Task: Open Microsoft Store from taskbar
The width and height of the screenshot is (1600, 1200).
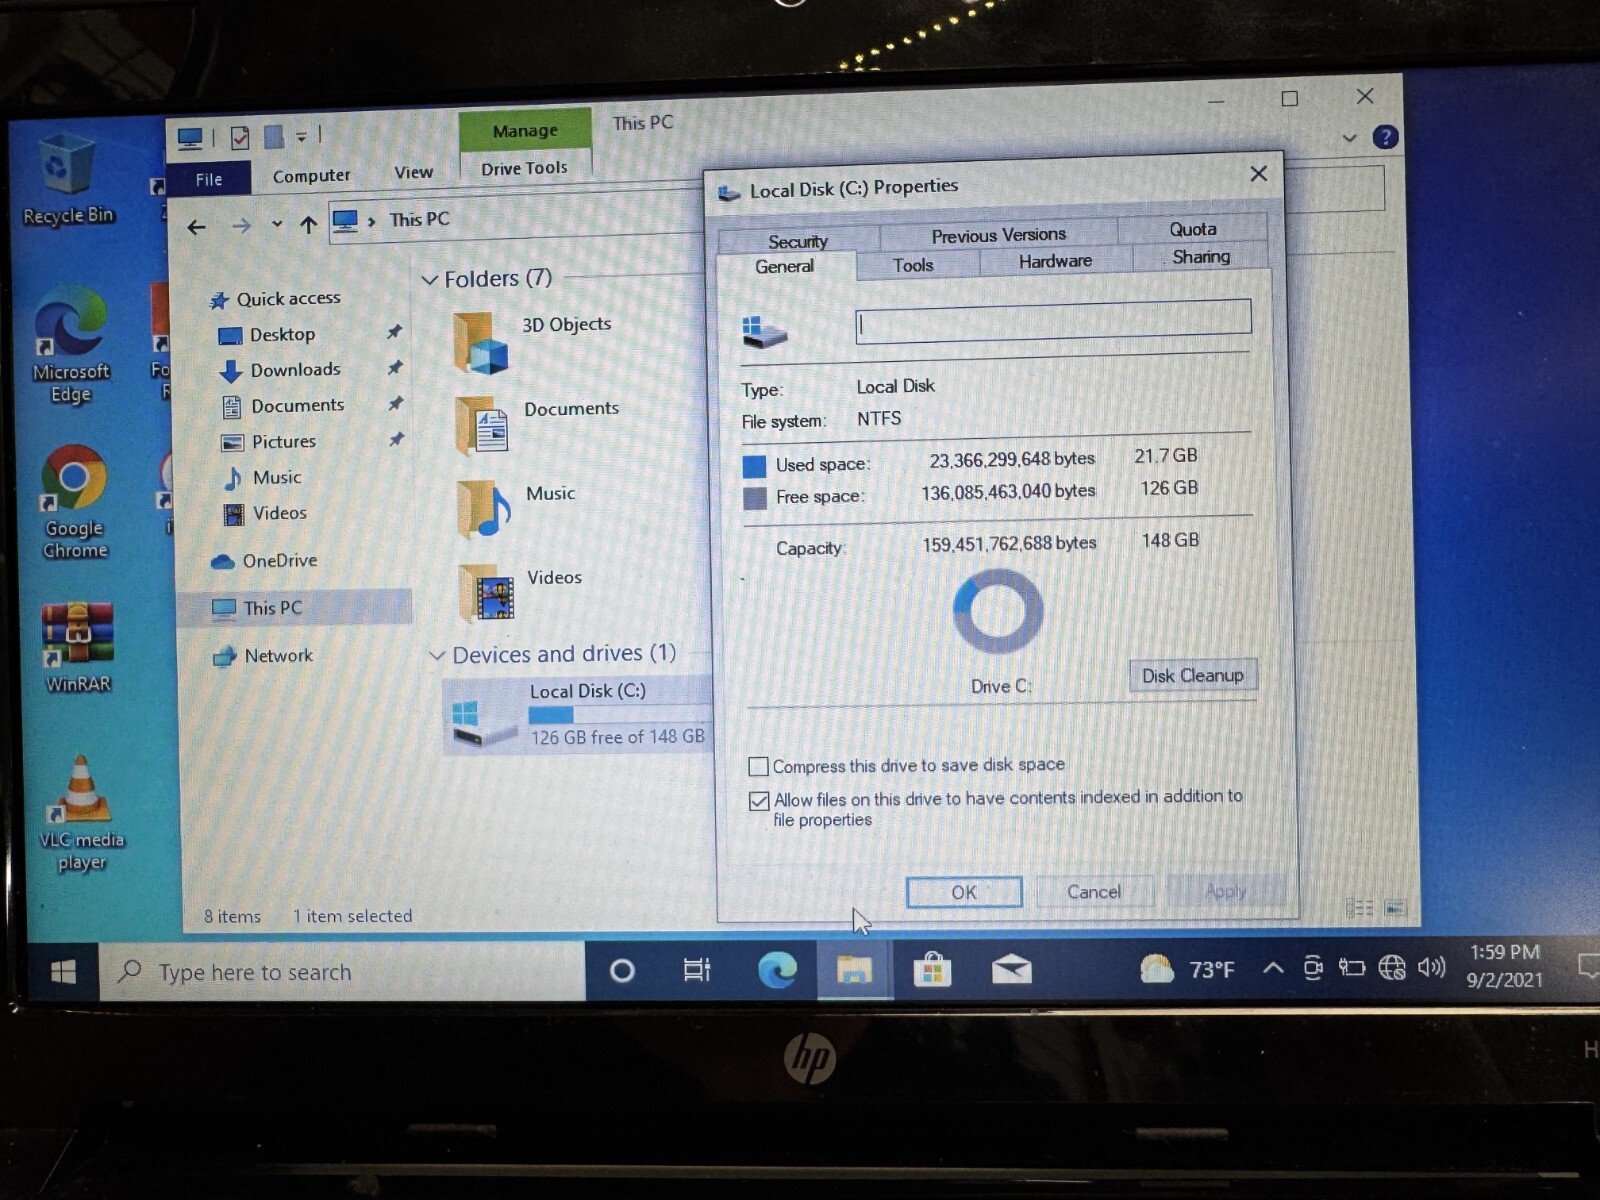Action: pos(932,969)
